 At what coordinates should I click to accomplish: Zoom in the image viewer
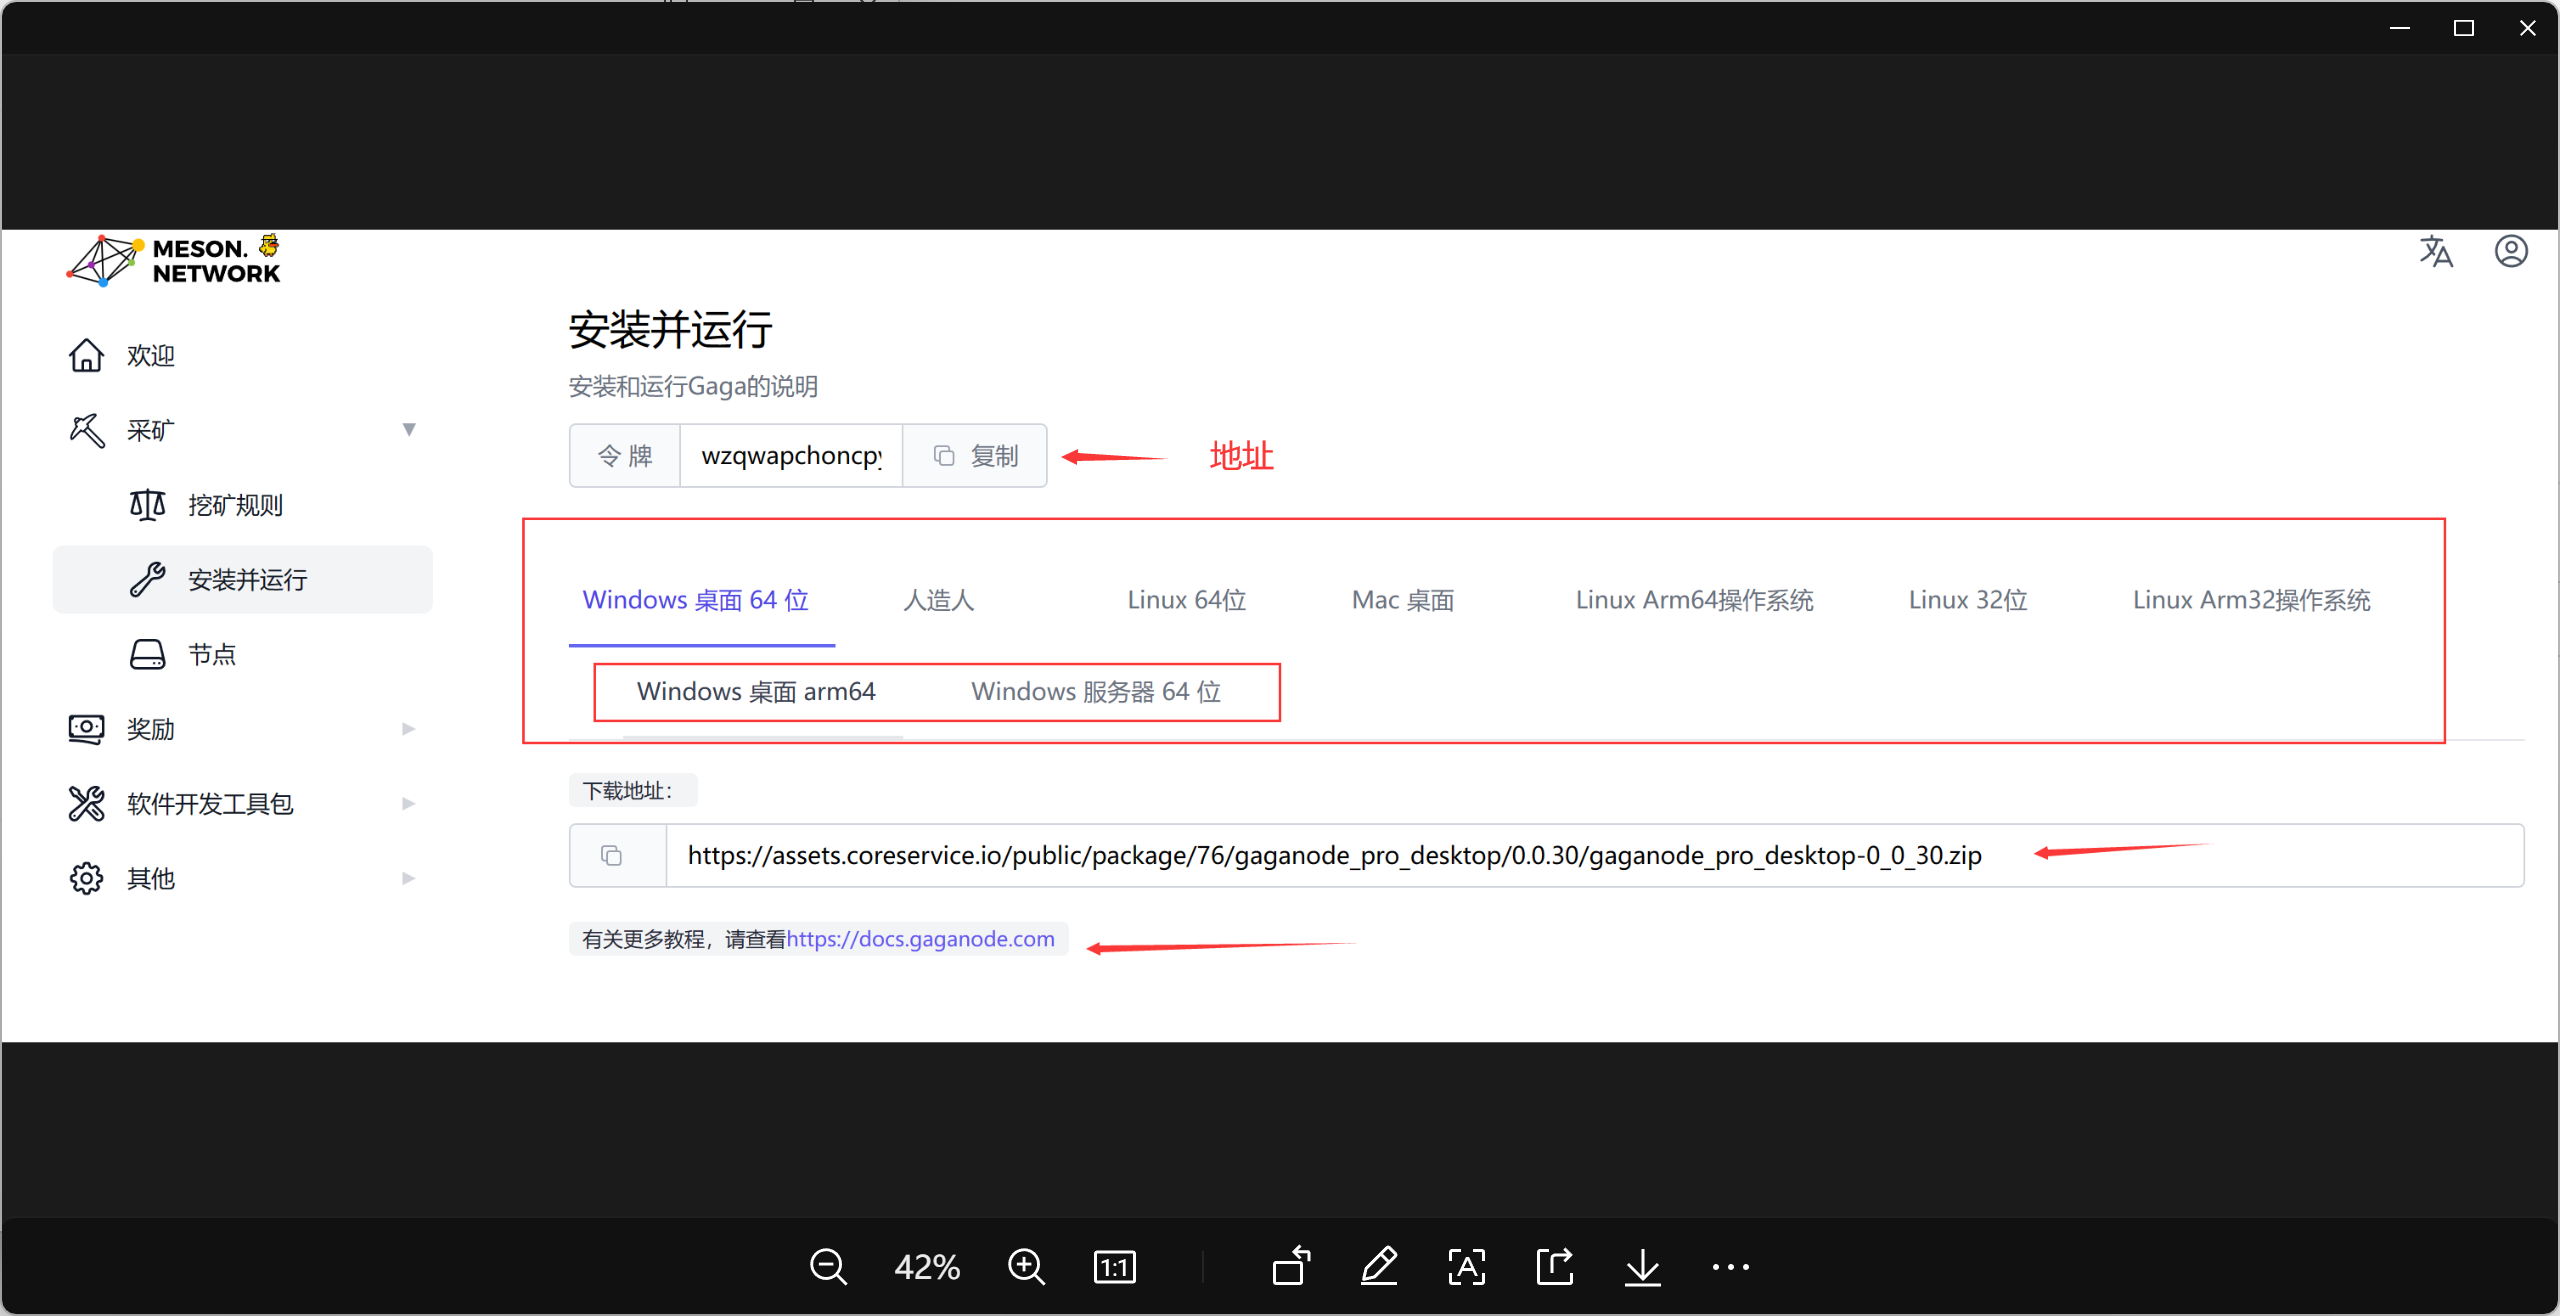pos(1026,1267)
